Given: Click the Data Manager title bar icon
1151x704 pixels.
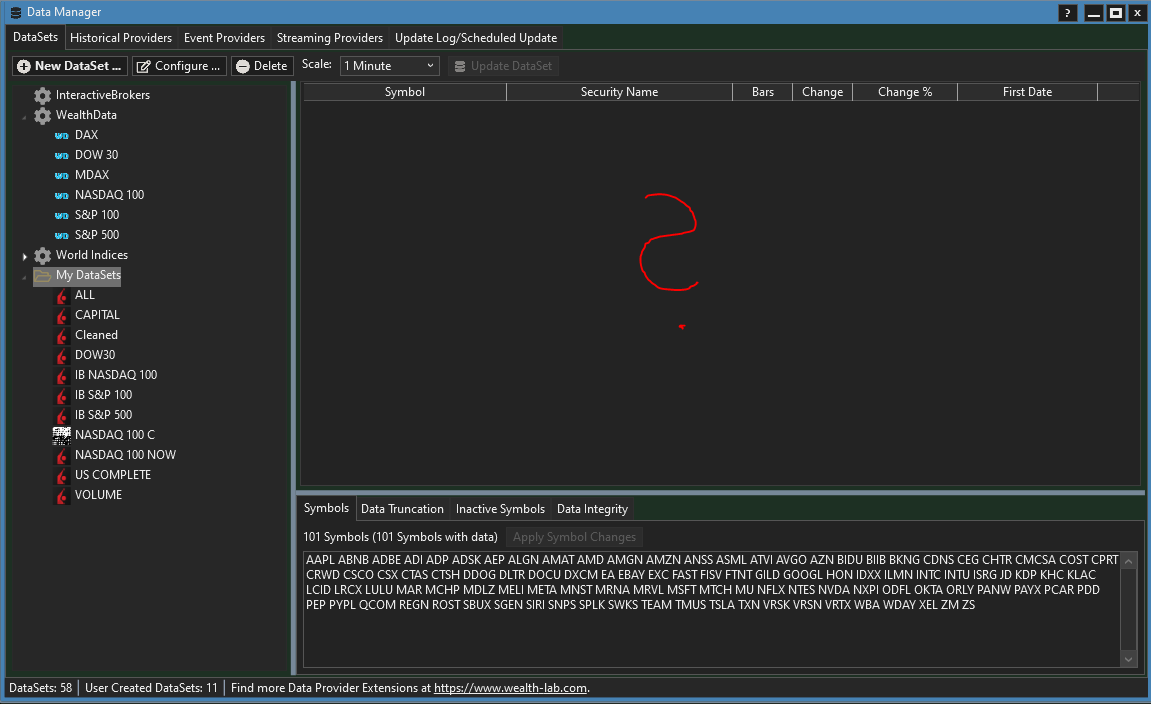Looking at the screenshot, I should point(15,12).
